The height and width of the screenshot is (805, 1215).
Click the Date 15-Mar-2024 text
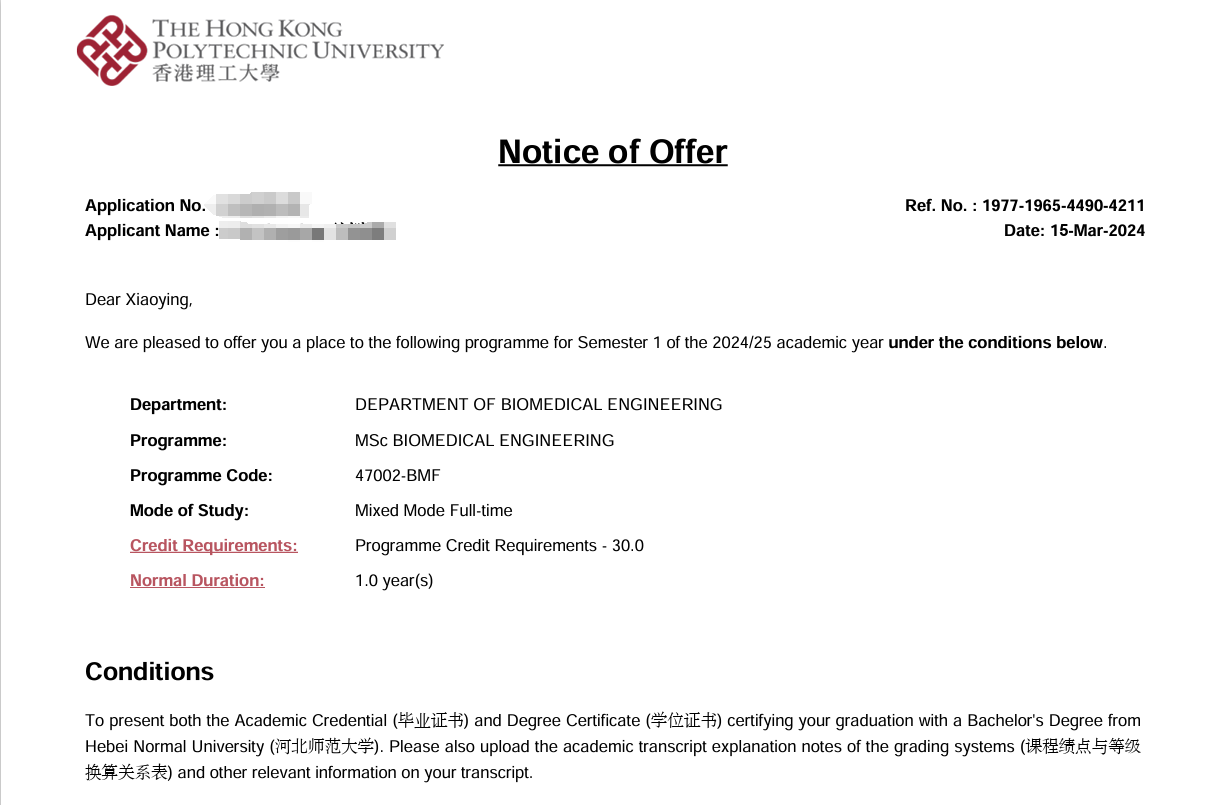(1074, 230)
